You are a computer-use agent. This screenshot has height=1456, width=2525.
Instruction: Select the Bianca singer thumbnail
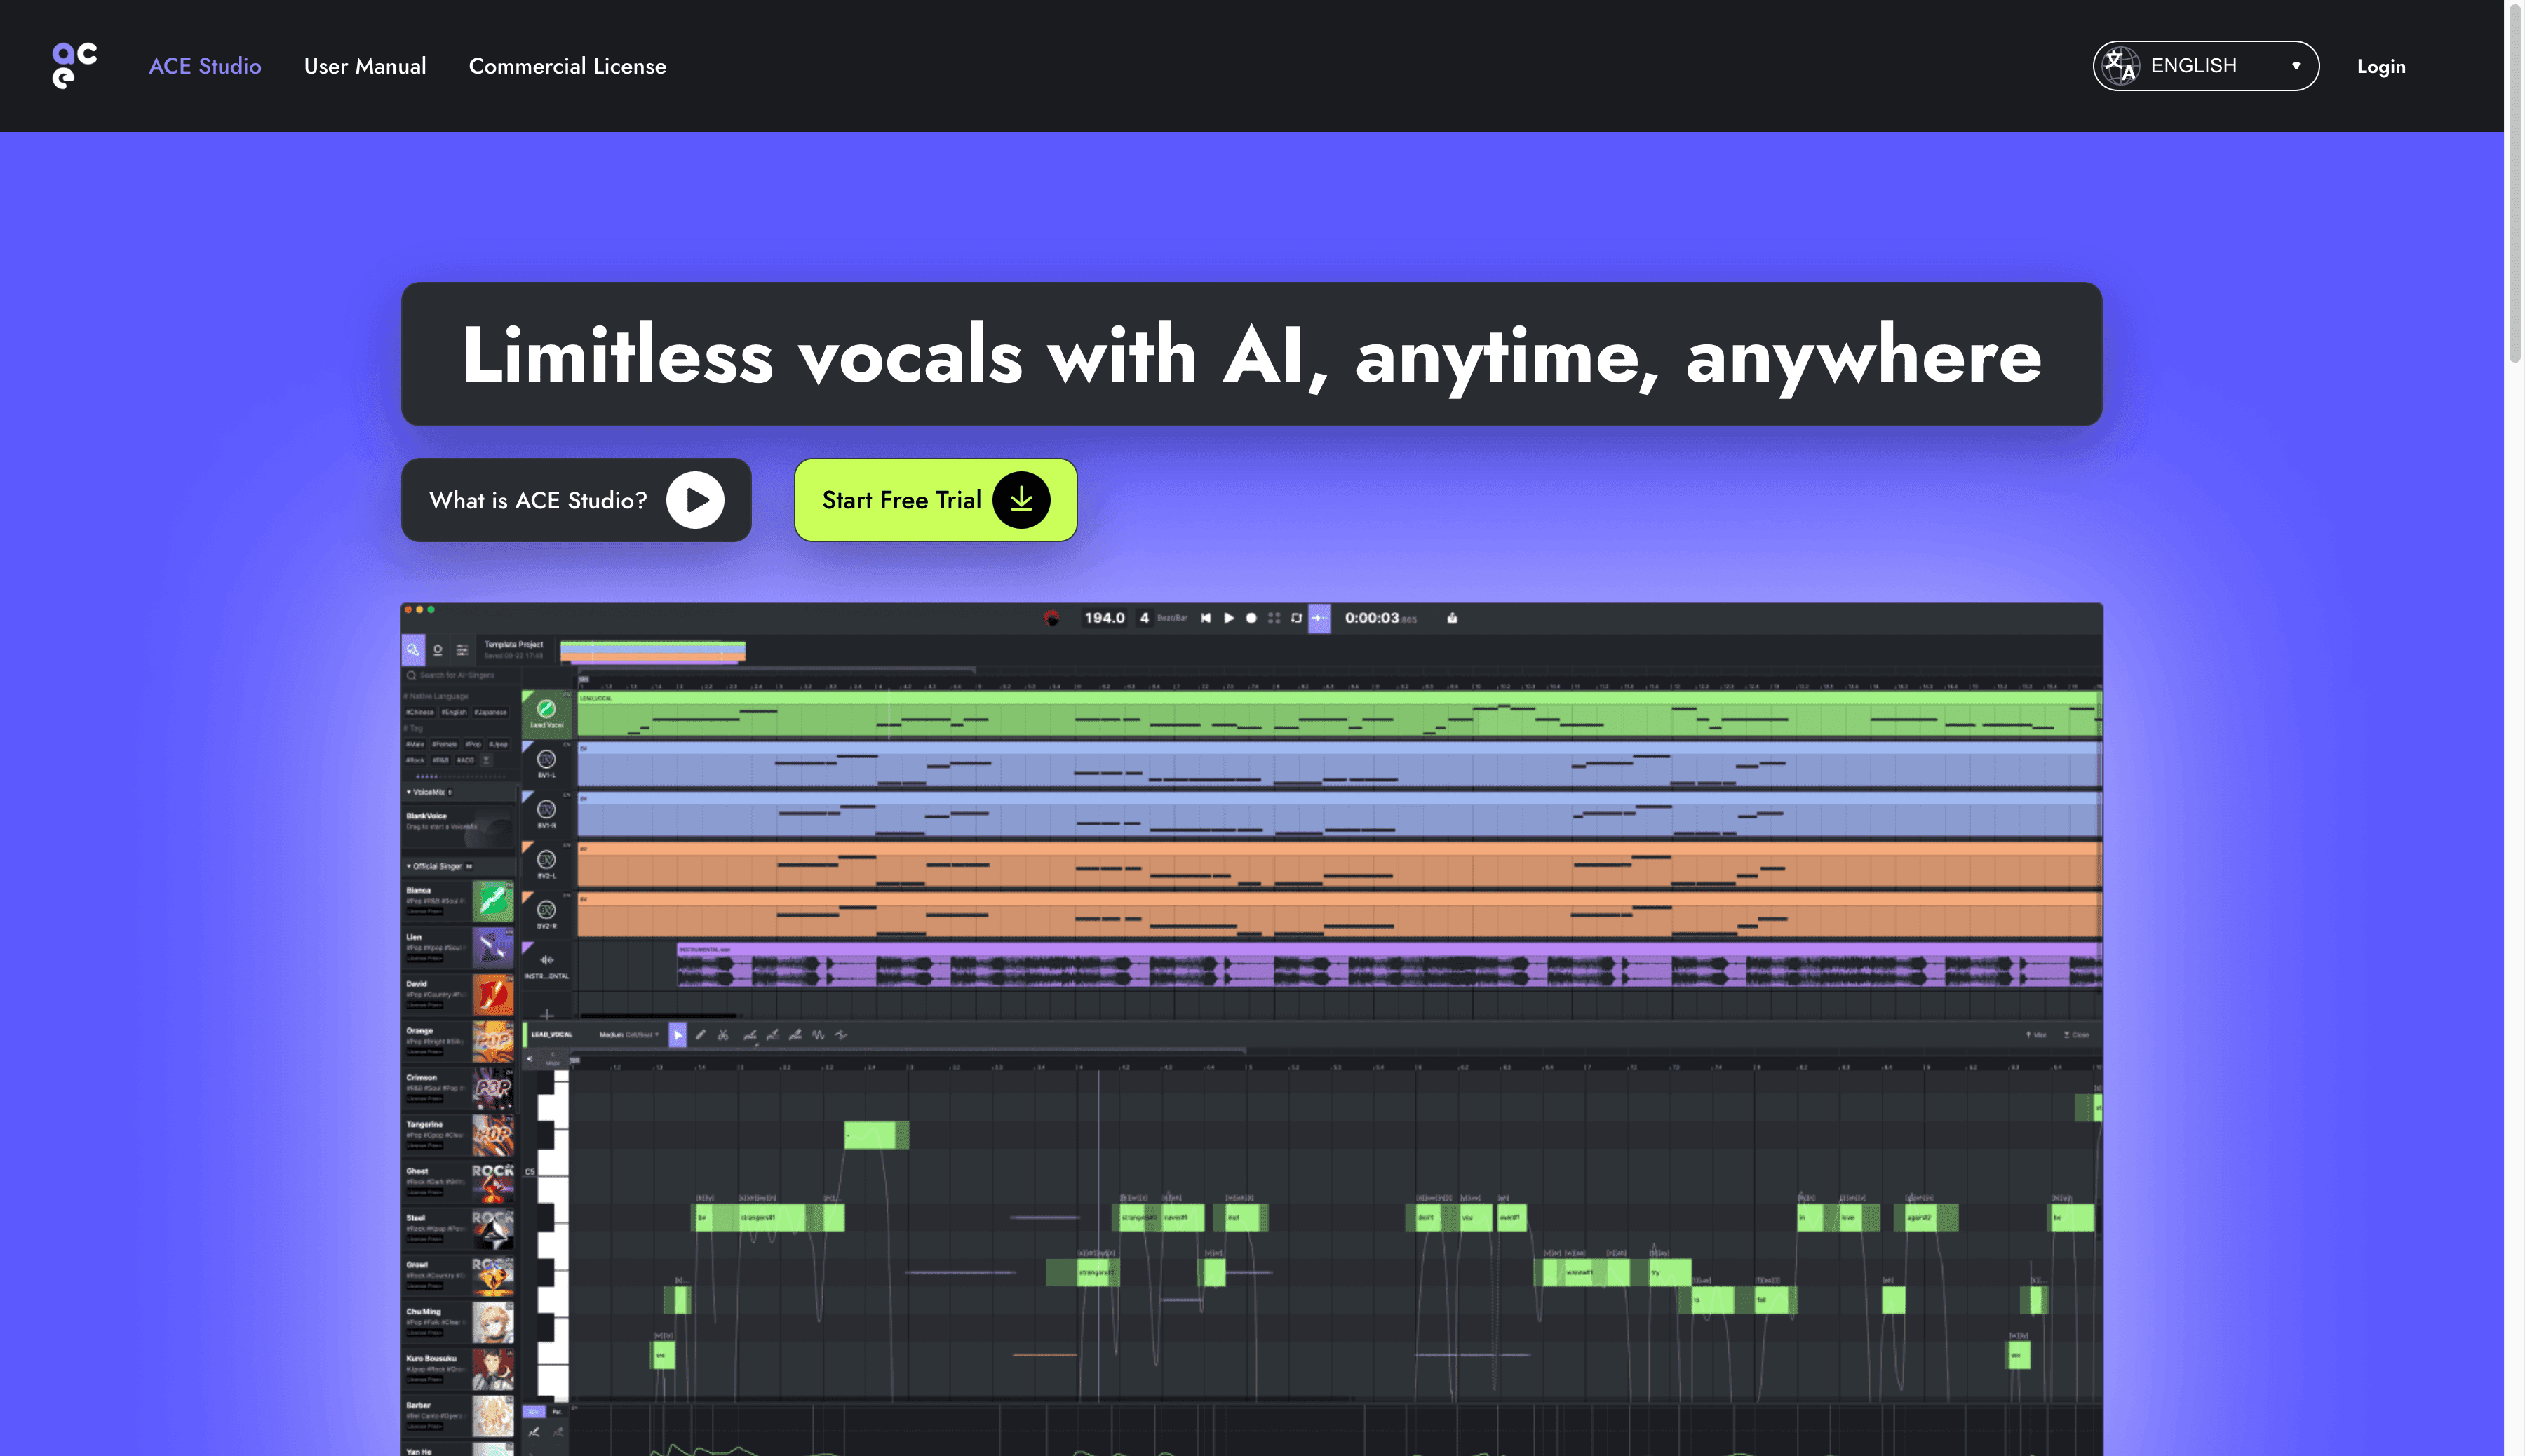click(x=492, y=901)
